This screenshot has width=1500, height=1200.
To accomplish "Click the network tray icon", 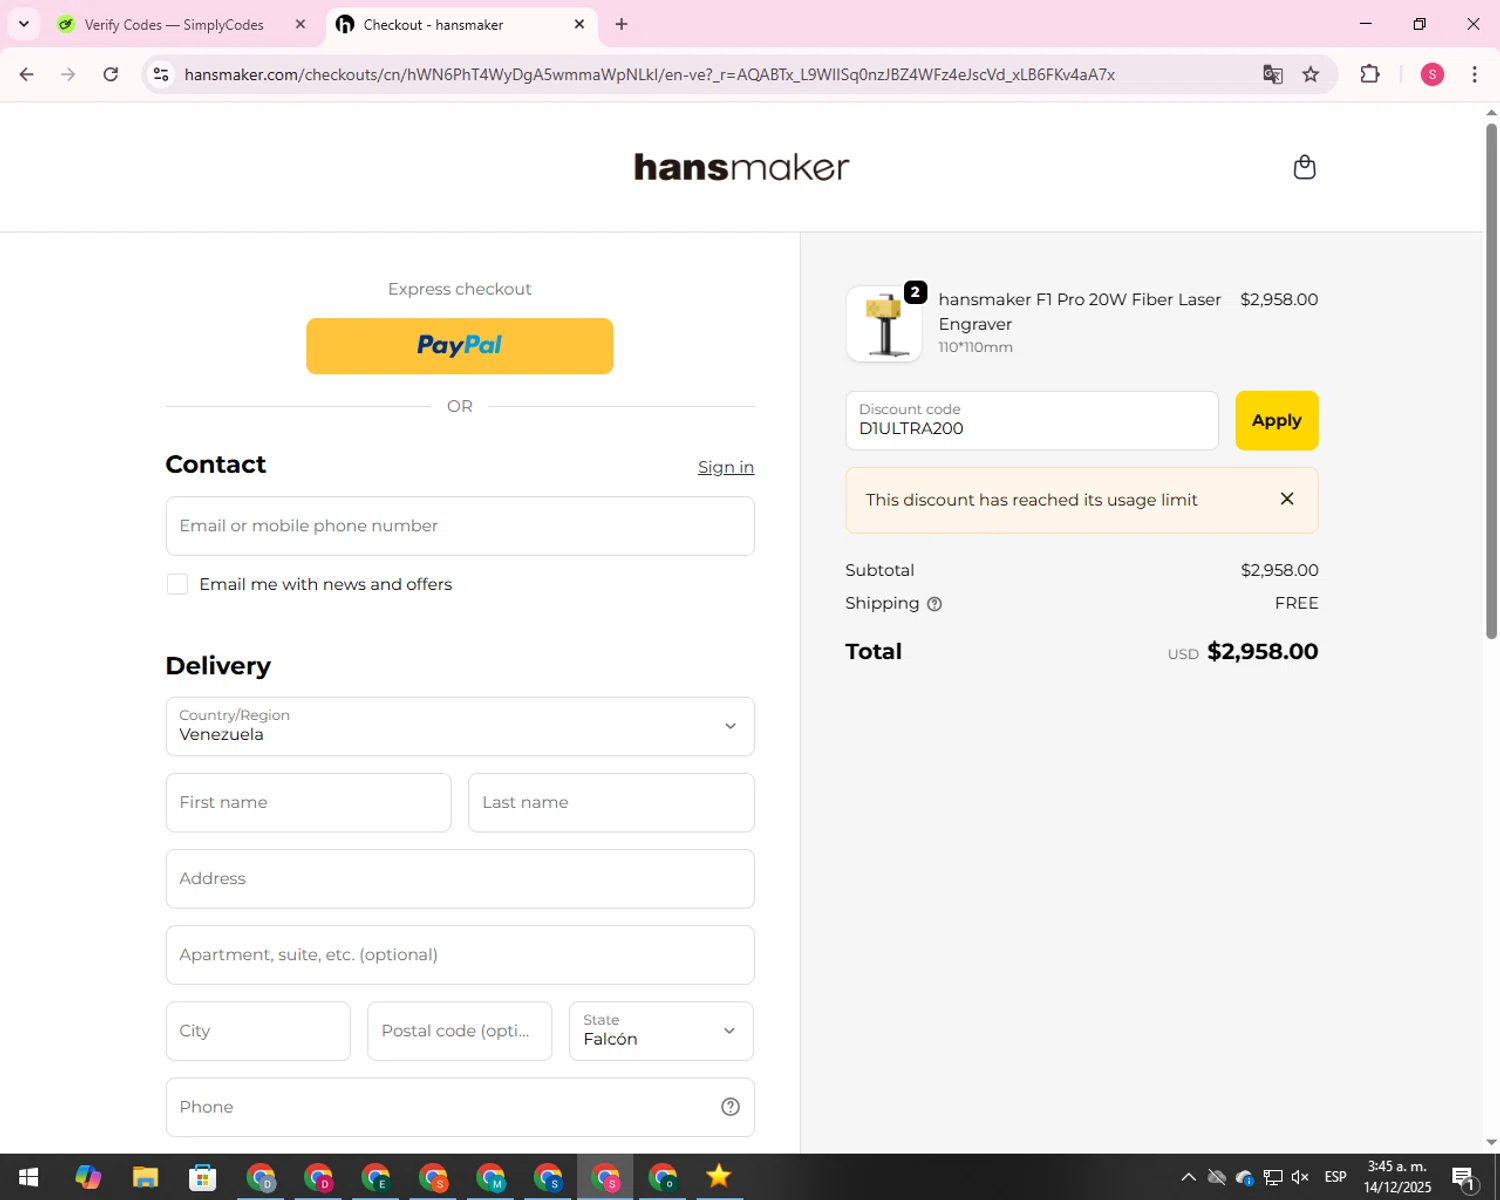I will (x=1273, y=1177).
